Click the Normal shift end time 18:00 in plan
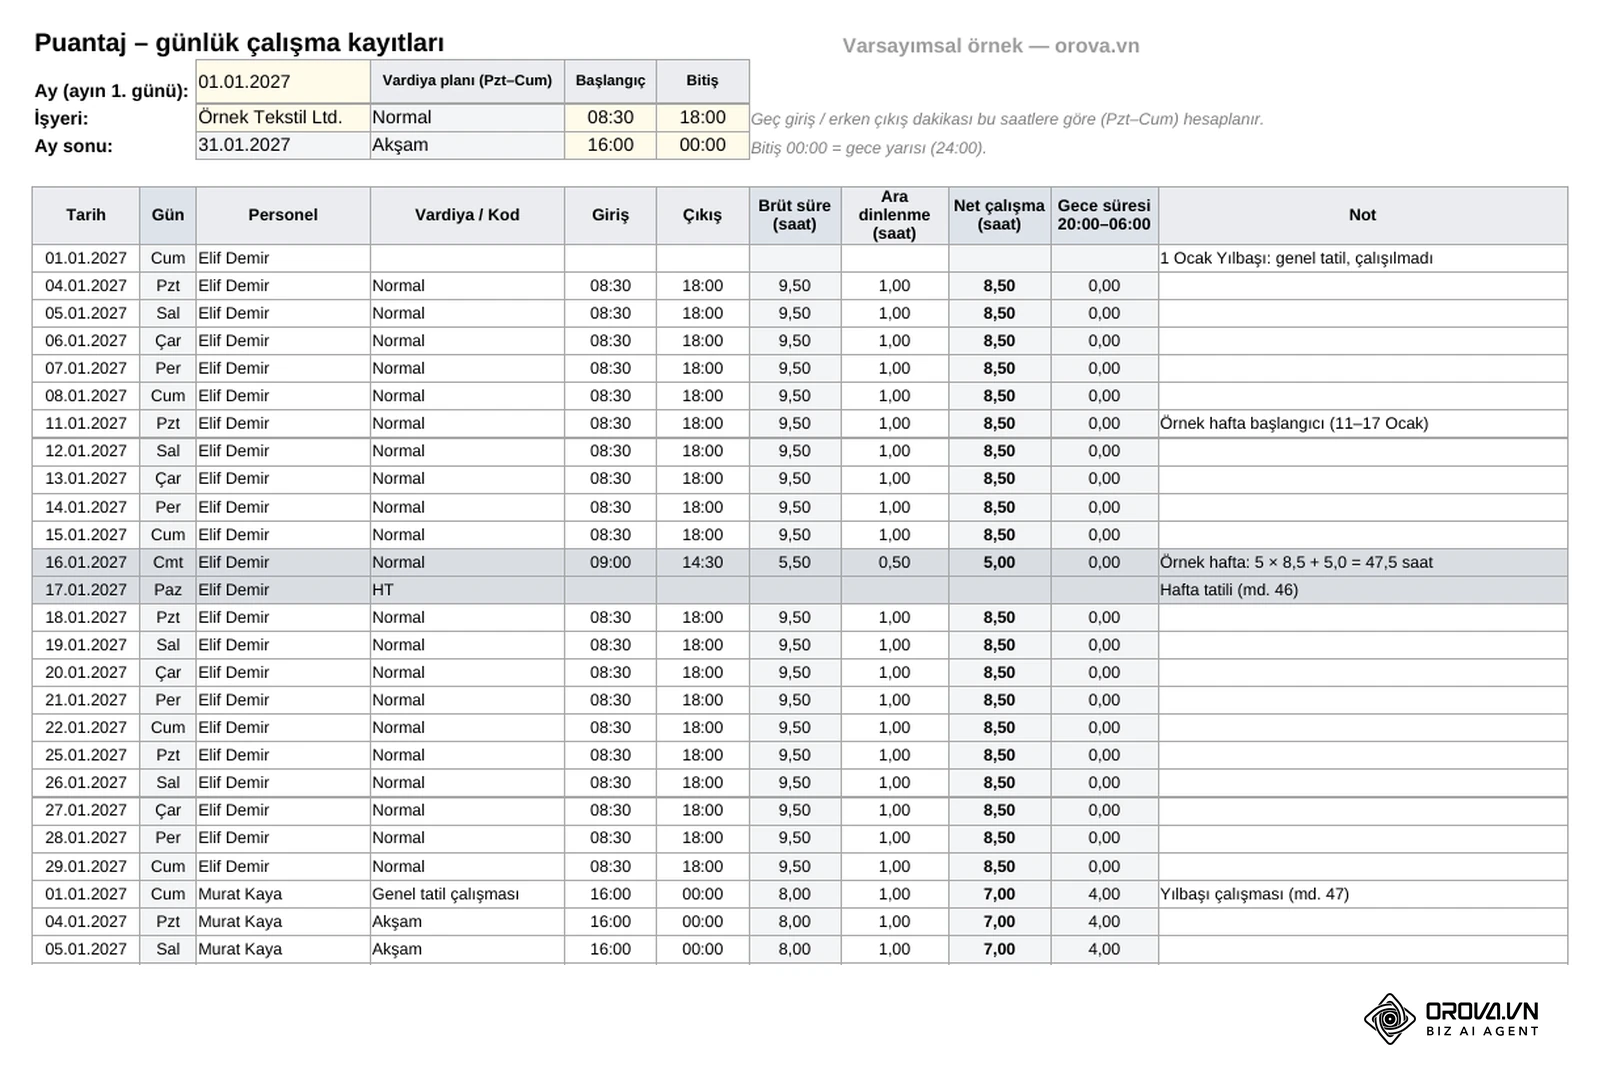This screenshot has height=1085, width=1600. [x=702, y=117]
